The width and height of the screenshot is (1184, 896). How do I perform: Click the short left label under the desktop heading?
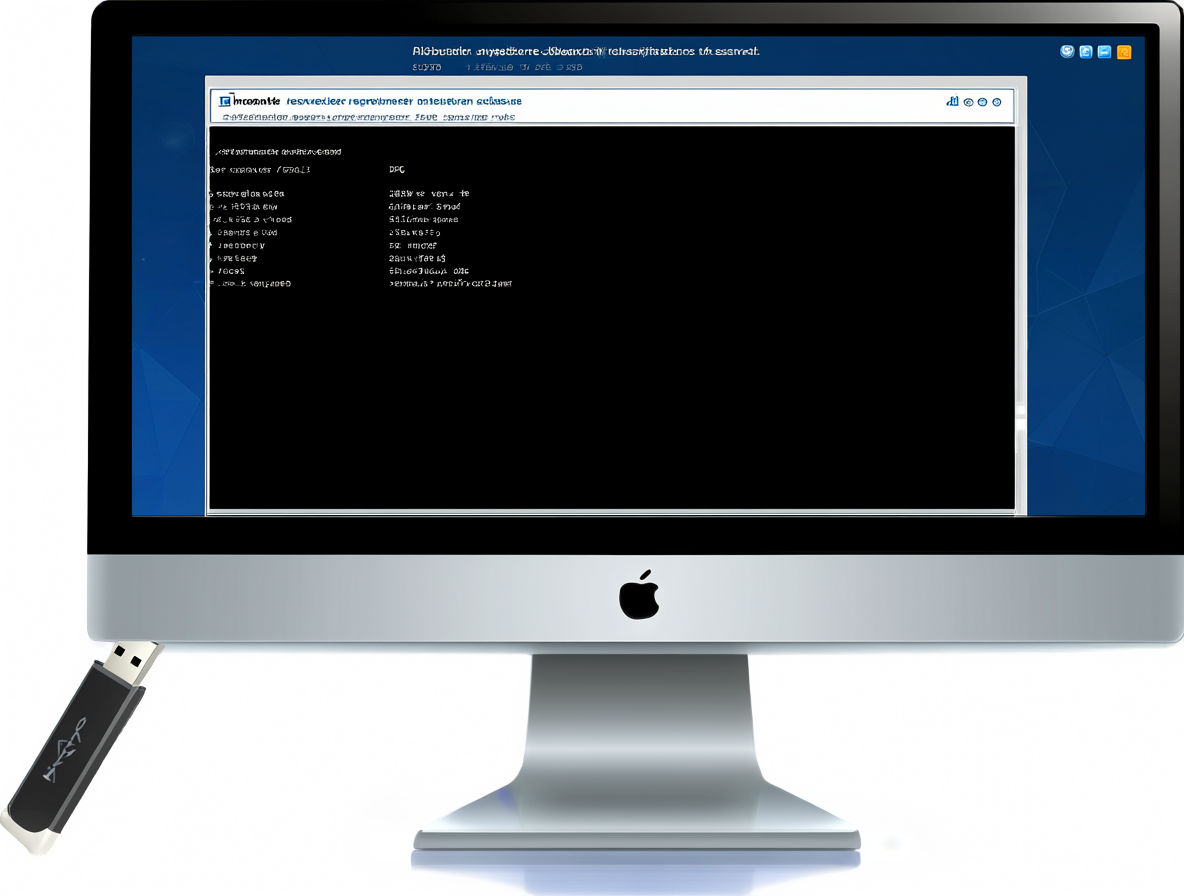pos(427,67)
